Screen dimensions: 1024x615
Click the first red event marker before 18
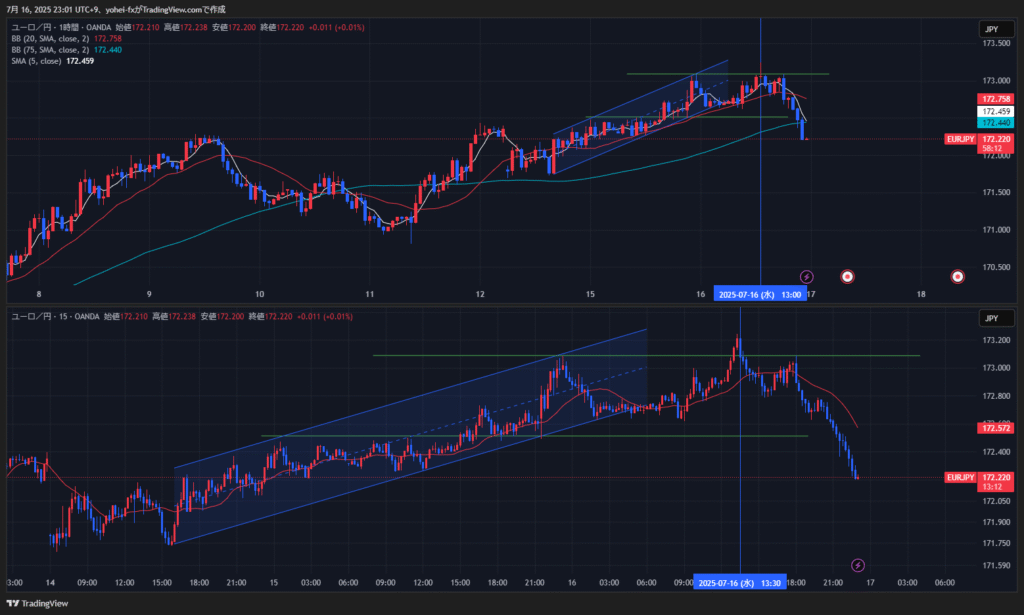click(847, 275)
